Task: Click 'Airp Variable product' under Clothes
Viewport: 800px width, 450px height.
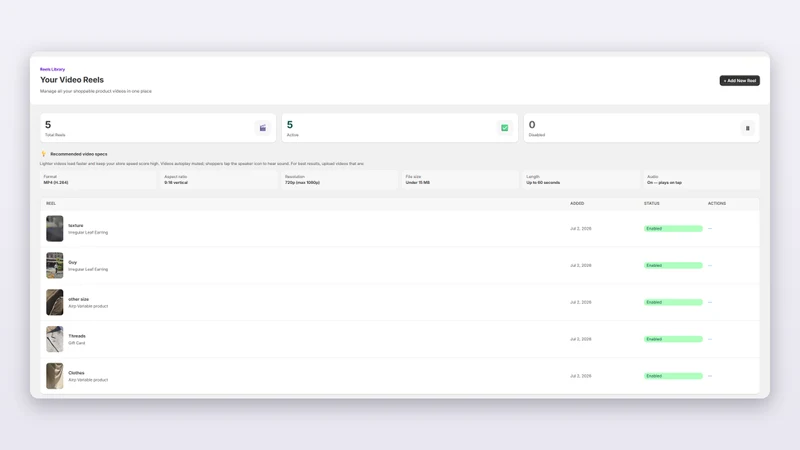Action: [88, 380]
